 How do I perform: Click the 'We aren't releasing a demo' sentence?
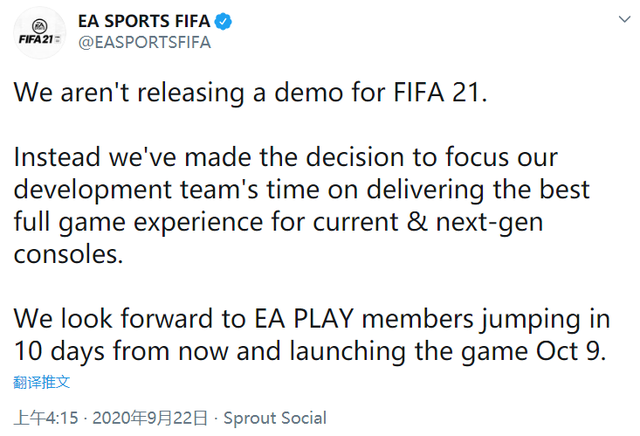(x=251, y=92)
